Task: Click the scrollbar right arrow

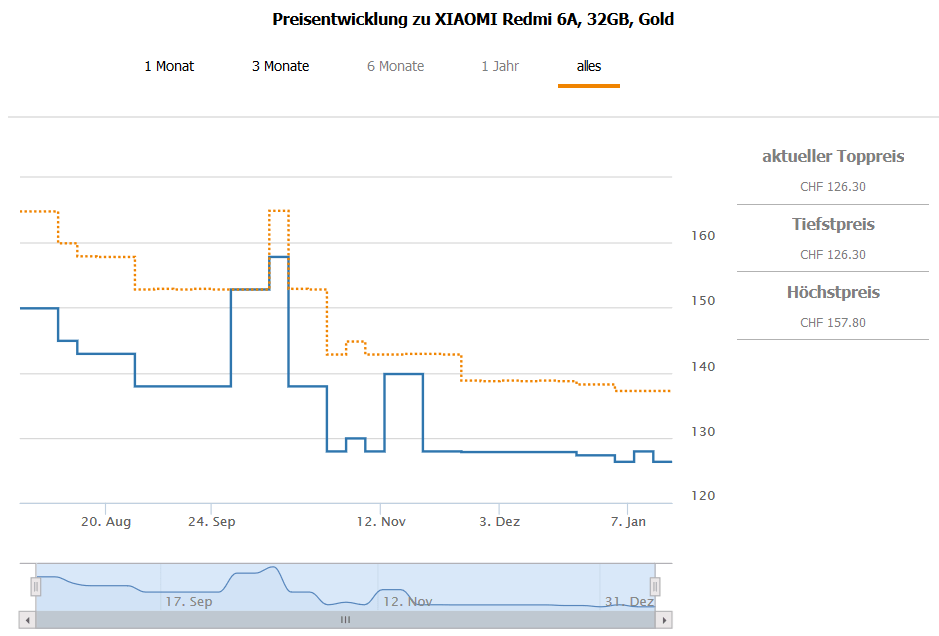Action: point(664,620)
